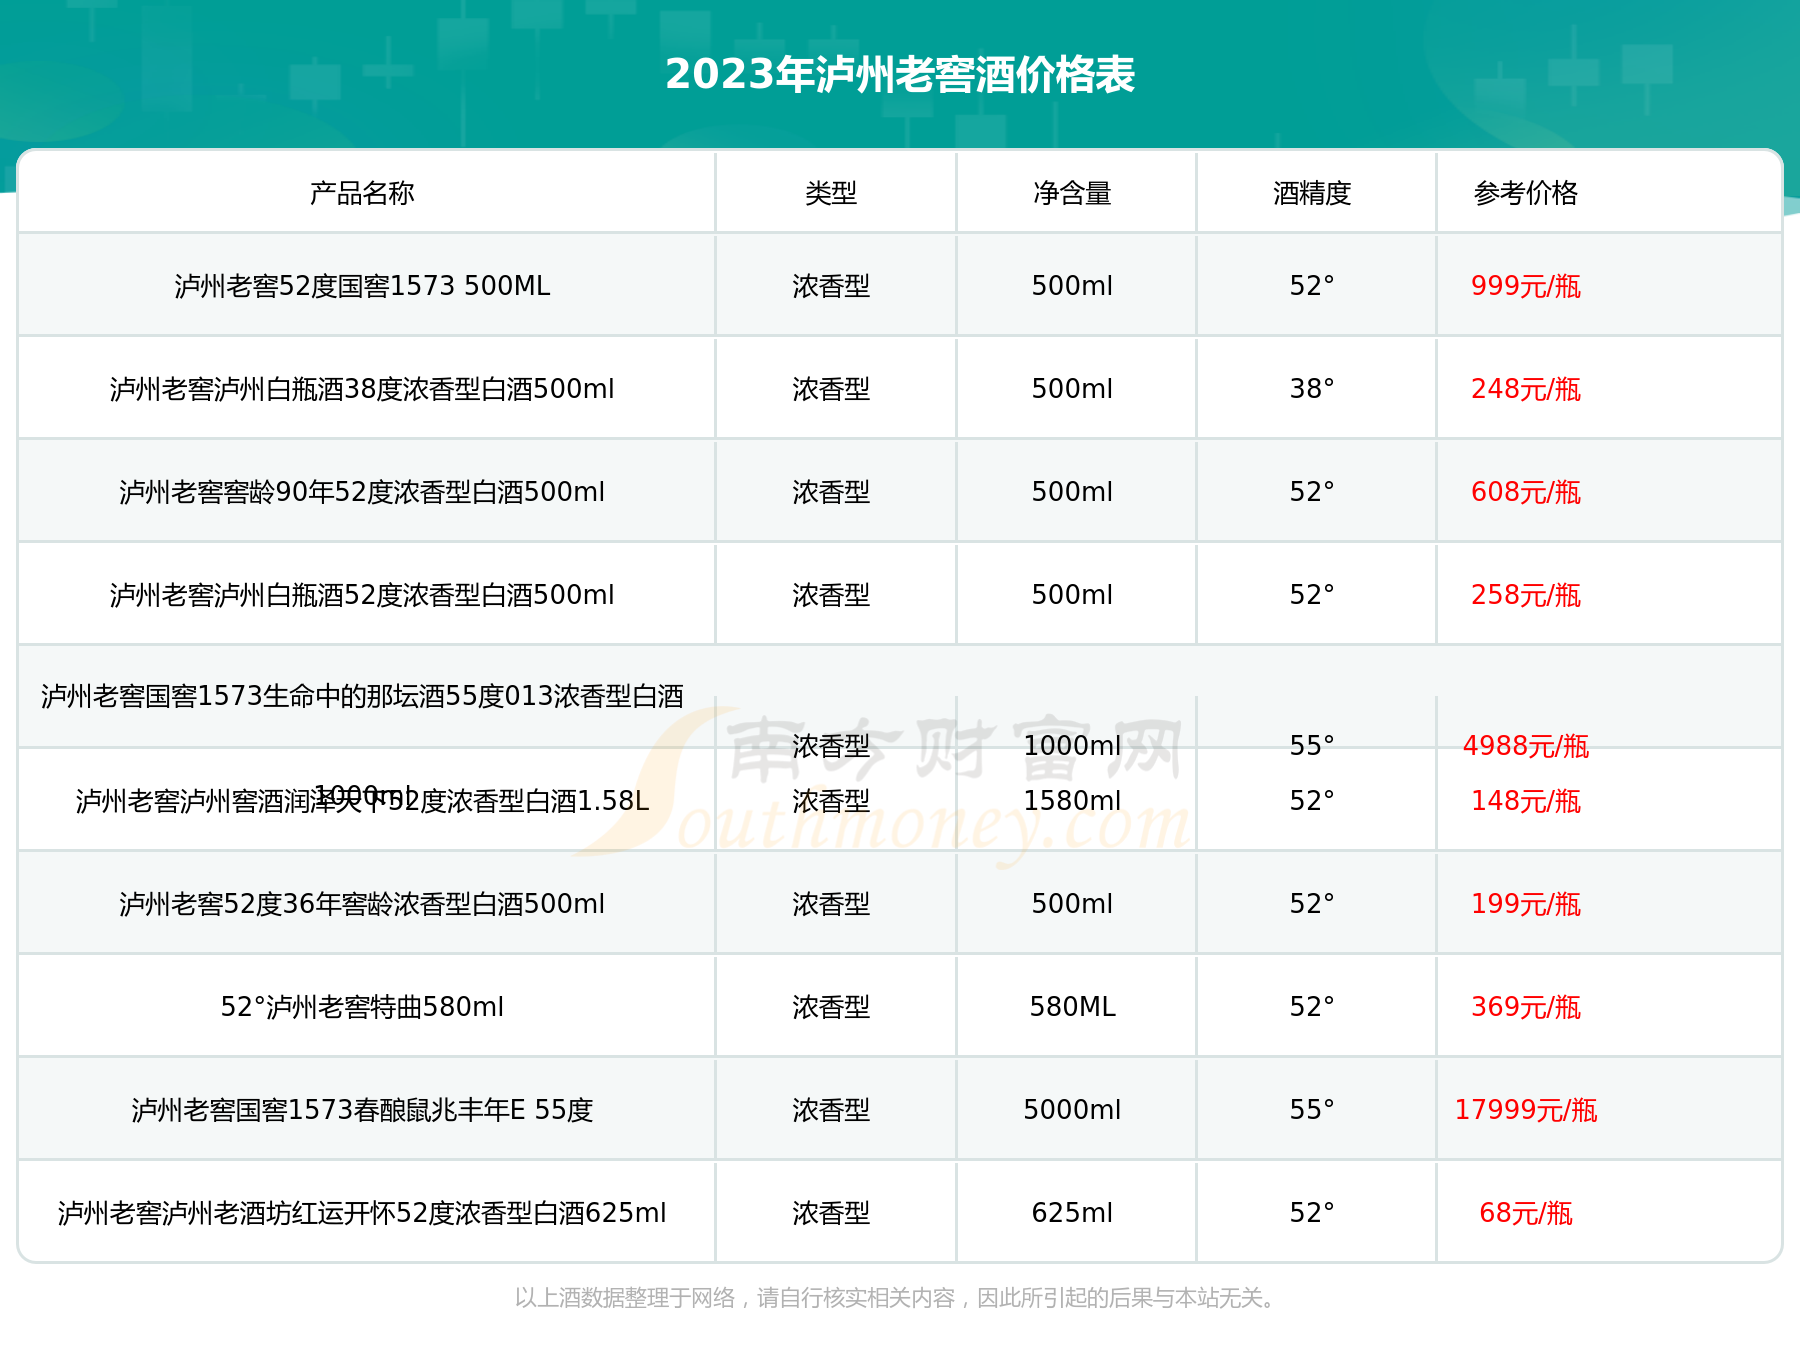Image resolution: width=1800 pixels, height=1350 pixels.
Task: Click the title 2023年泸州老窖酒价格表
Action: coord(900,75)
